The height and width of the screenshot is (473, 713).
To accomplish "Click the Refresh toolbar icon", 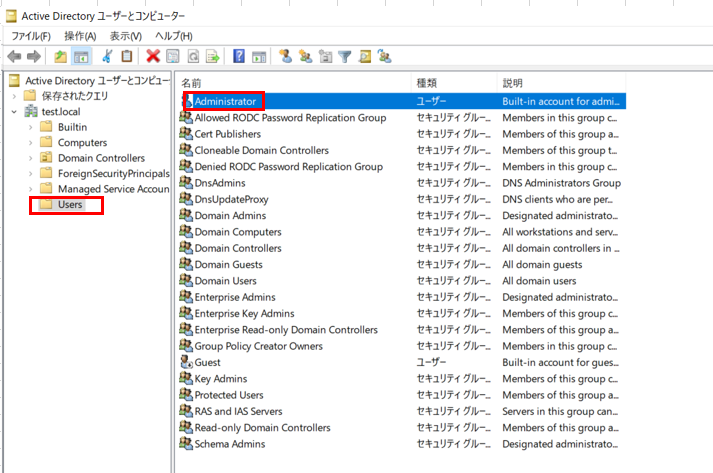I will [x=193, y=56].
